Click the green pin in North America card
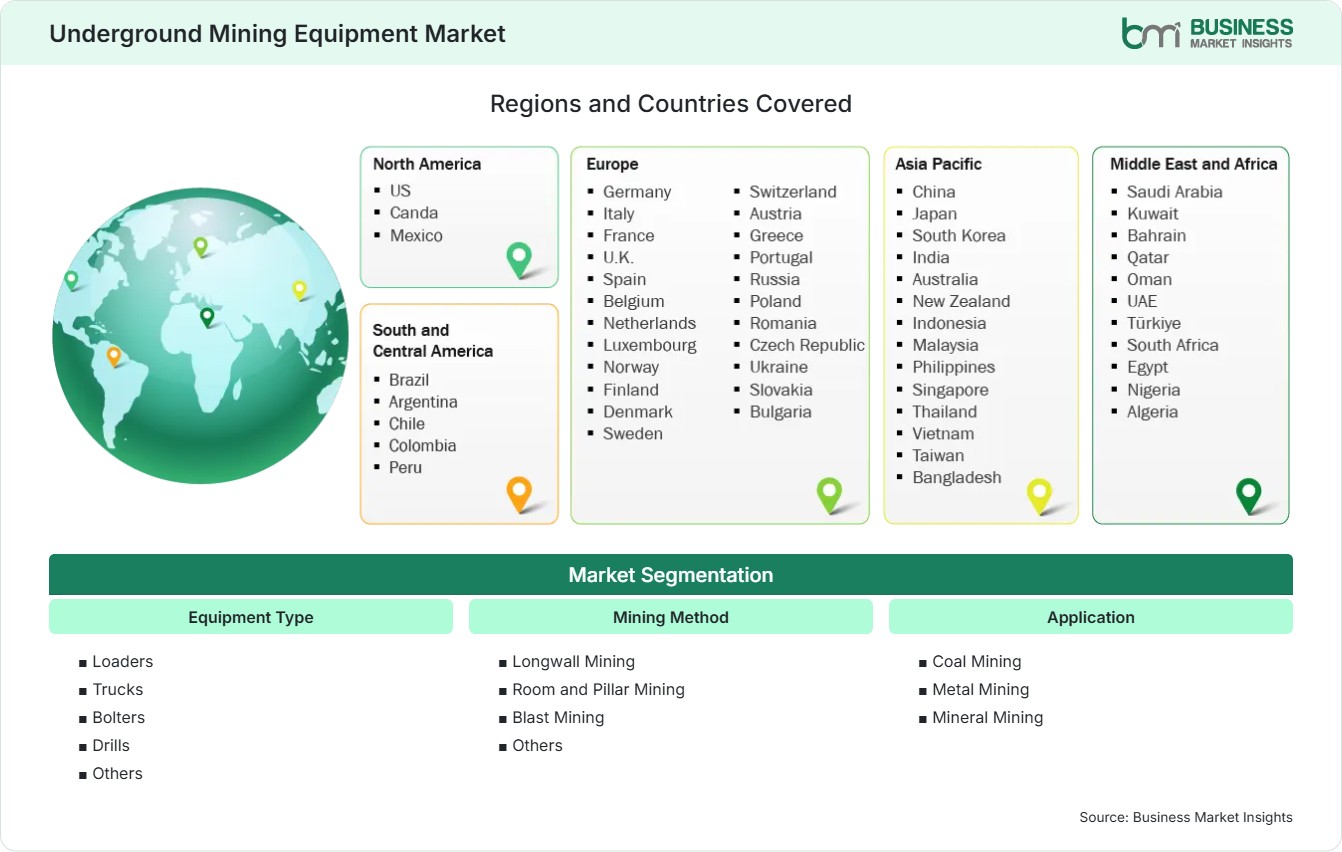Image resolution: width=1342 pixels, height=852 pixels. (519, 260)
